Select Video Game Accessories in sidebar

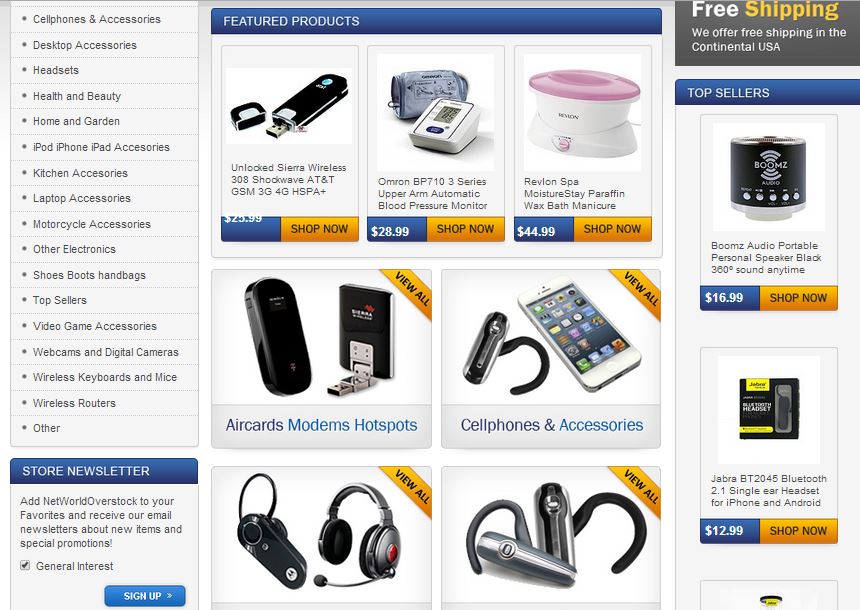tap(95, 326)
